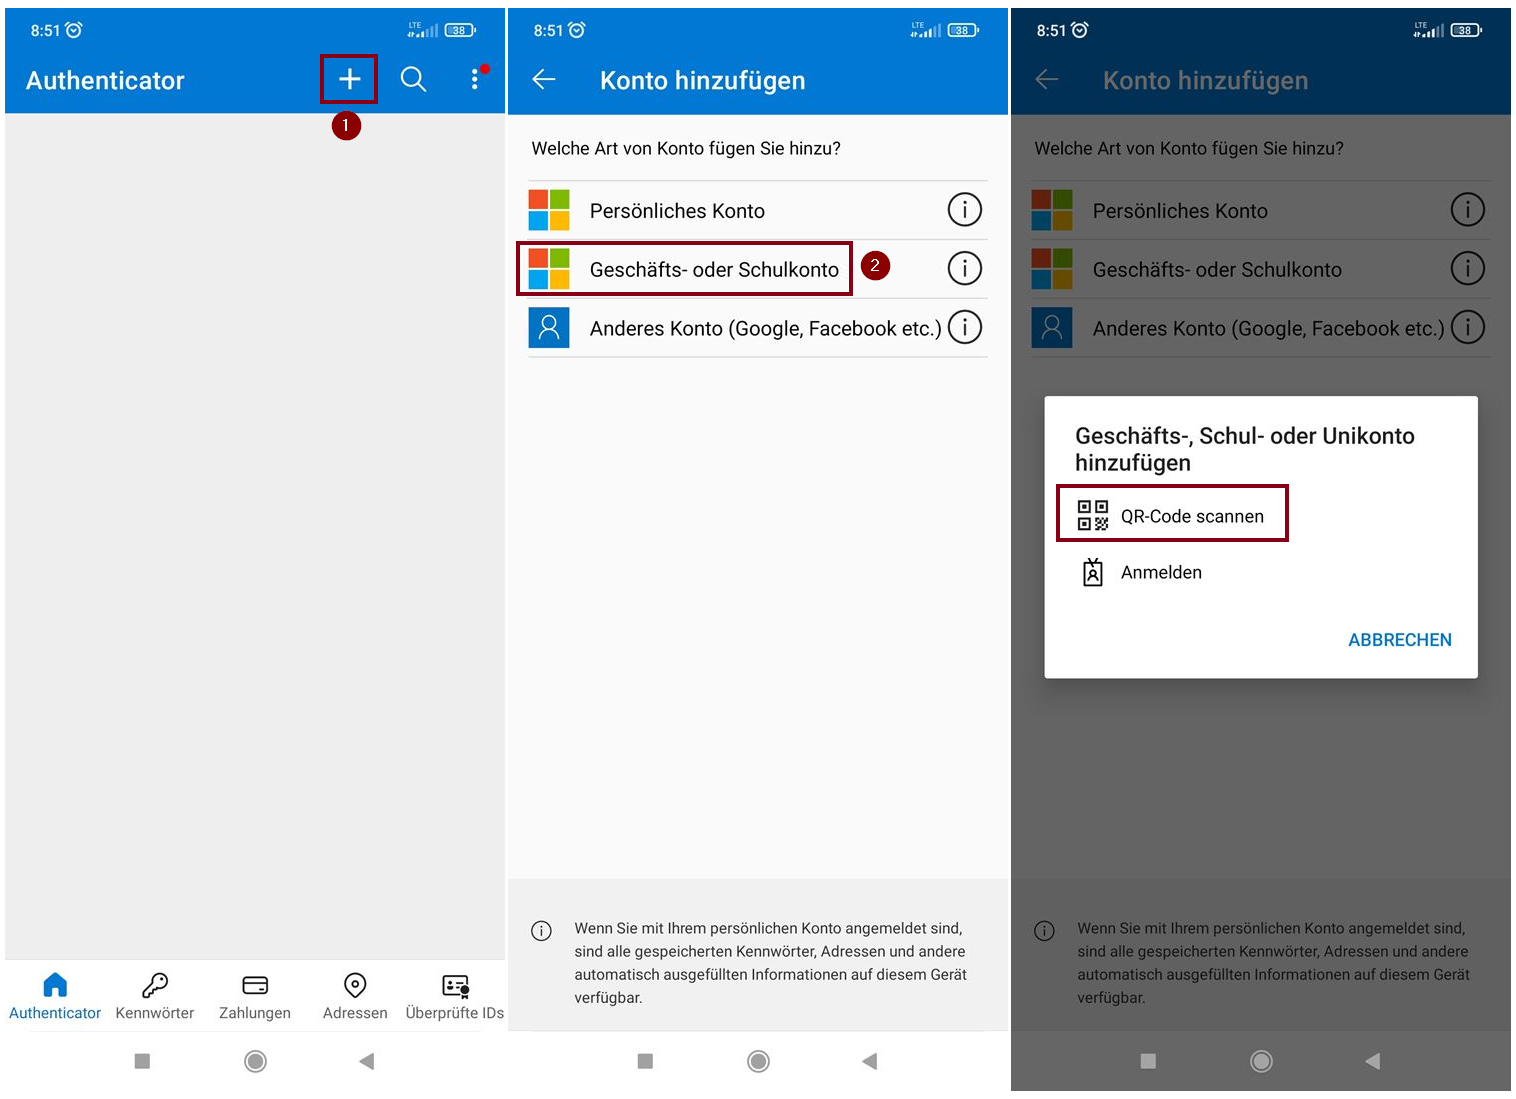
Task: Tap Android home button on right screen
Action: pos(1261,1061)
